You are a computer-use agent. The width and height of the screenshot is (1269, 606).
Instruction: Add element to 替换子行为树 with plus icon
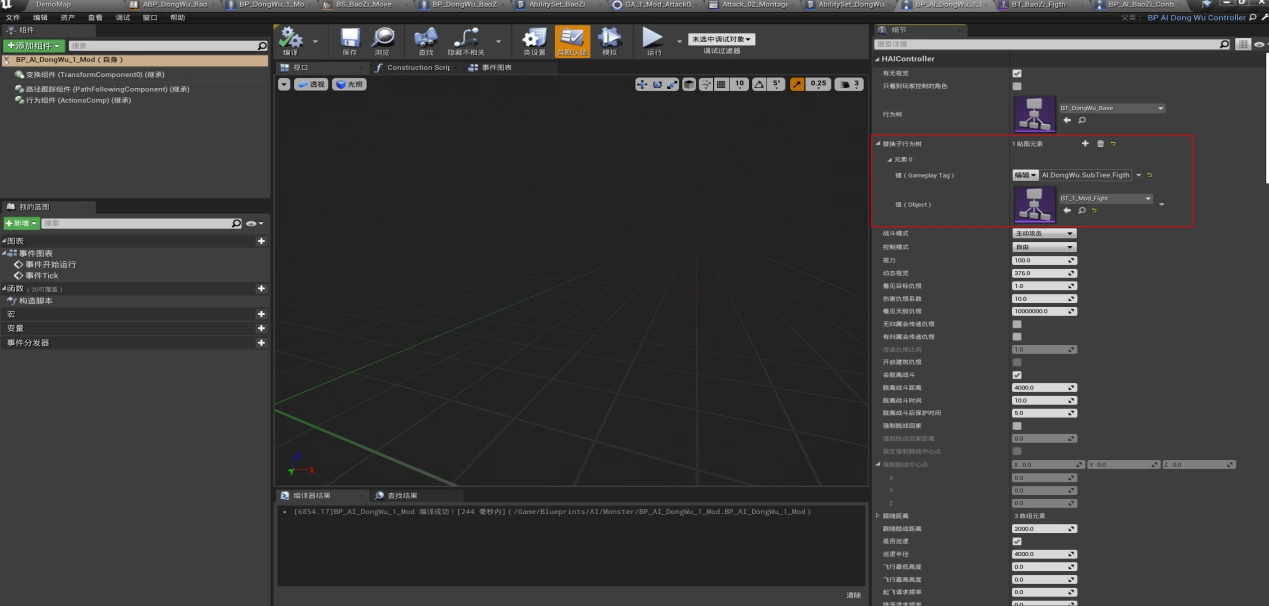pyautogui.click(x=1085, y=144)
